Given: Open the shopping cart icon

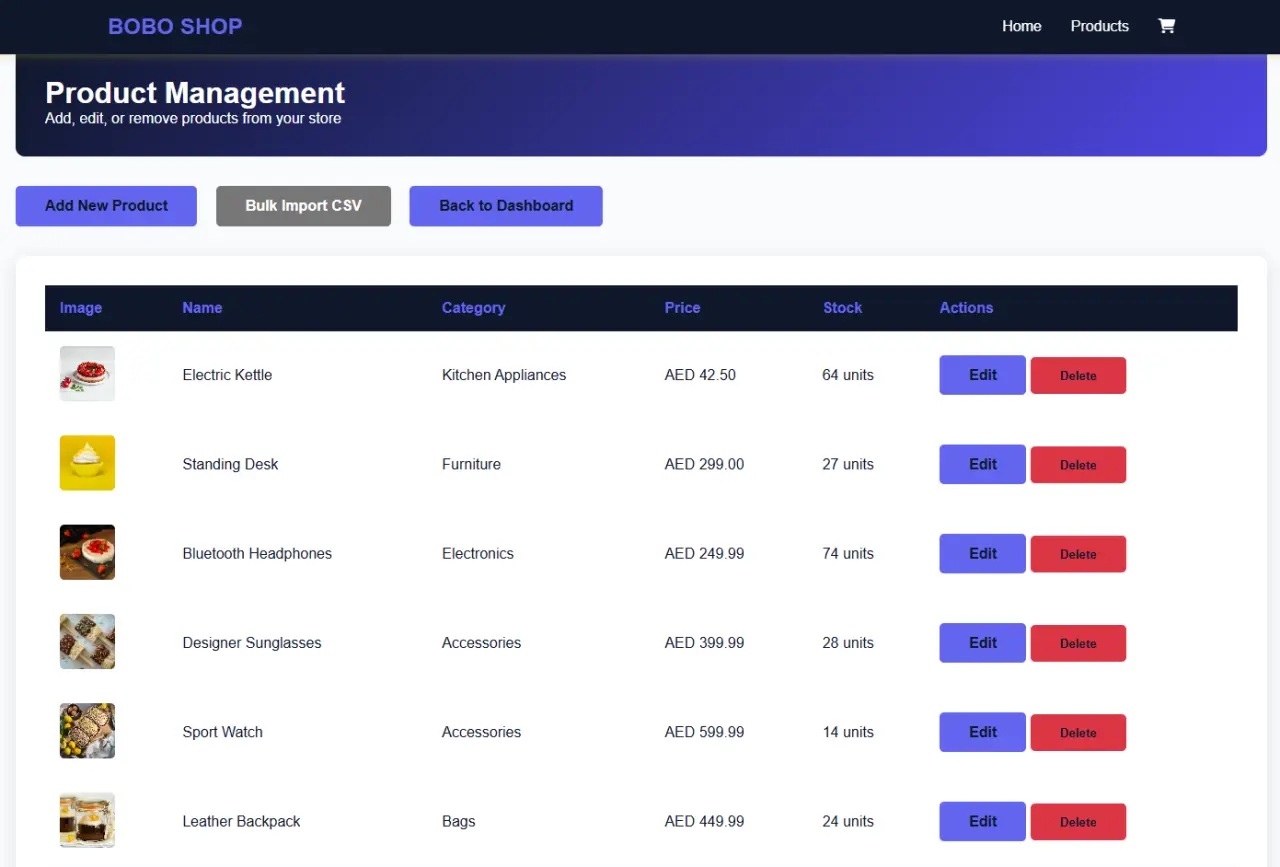Looking at the screenshot, I should (x=1166, y=26).
